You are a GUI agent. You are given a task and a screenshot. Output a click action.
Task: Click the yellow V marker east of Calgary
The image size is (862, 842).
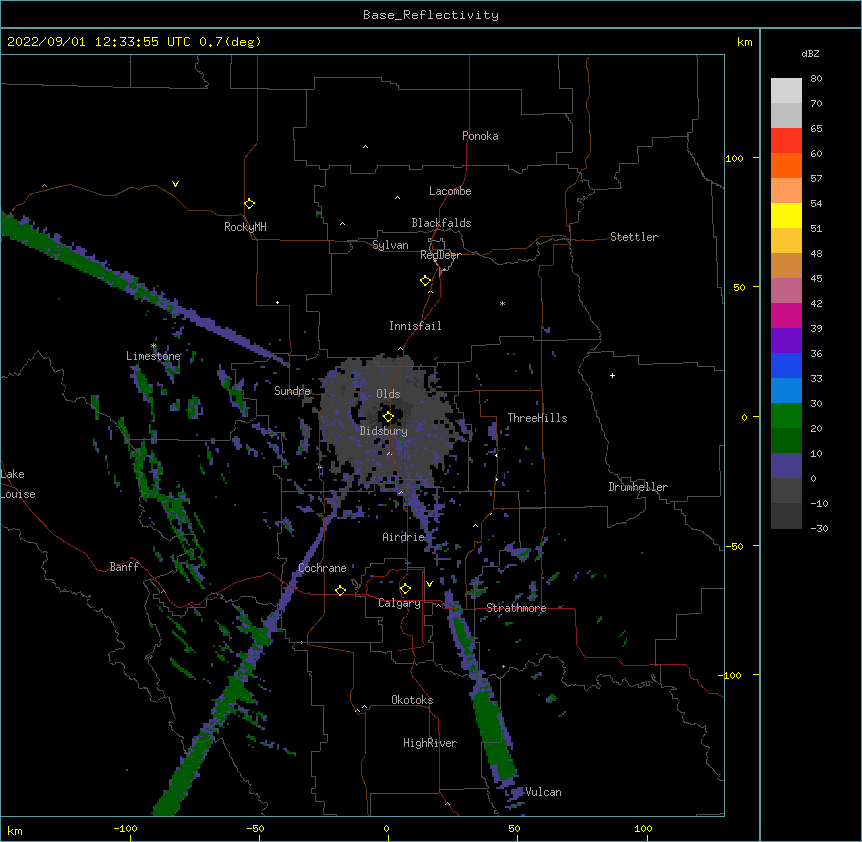429,584
